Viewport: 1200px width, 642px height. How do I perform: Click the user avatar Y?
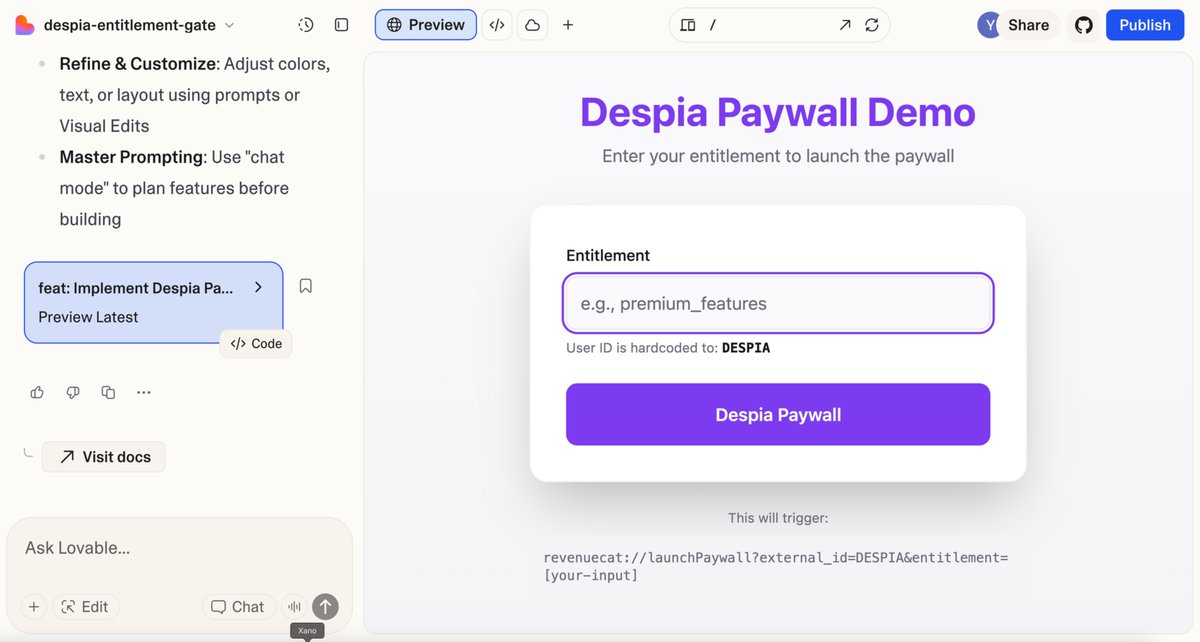click(x=989, y=25)
